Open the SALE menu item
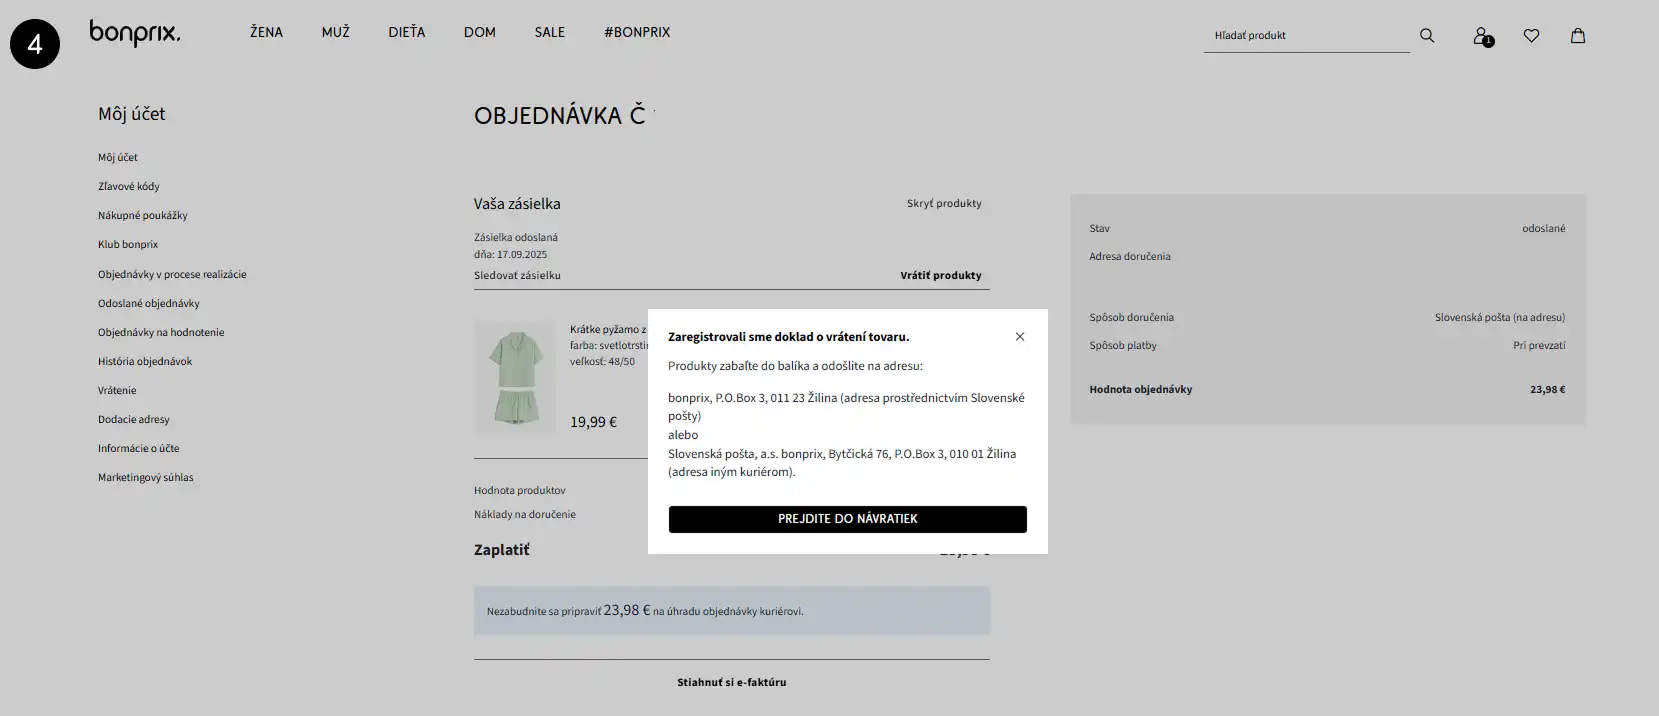This screenshot has height=716, width=1659. 549,32
